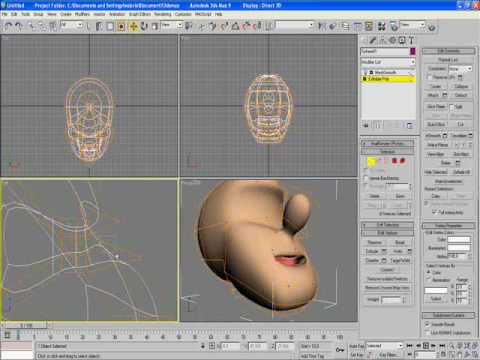The width and height of the screenshot is (480, 360).
Task: Open the Align tool
Action: coord(332,26)
